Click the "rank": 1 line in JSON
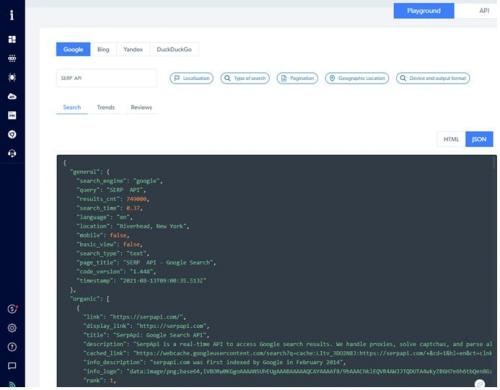Image resolution: width=500 pixels, height=390 pixels. click(100, 380)
